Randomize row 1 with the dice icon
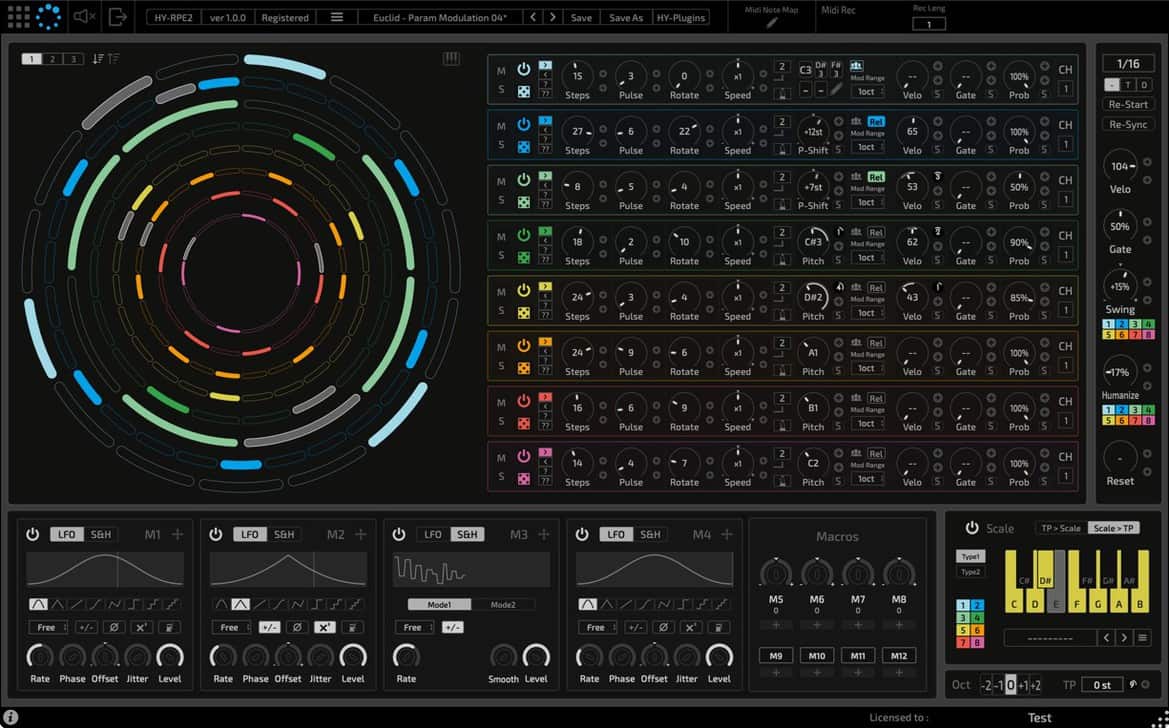 524,91
